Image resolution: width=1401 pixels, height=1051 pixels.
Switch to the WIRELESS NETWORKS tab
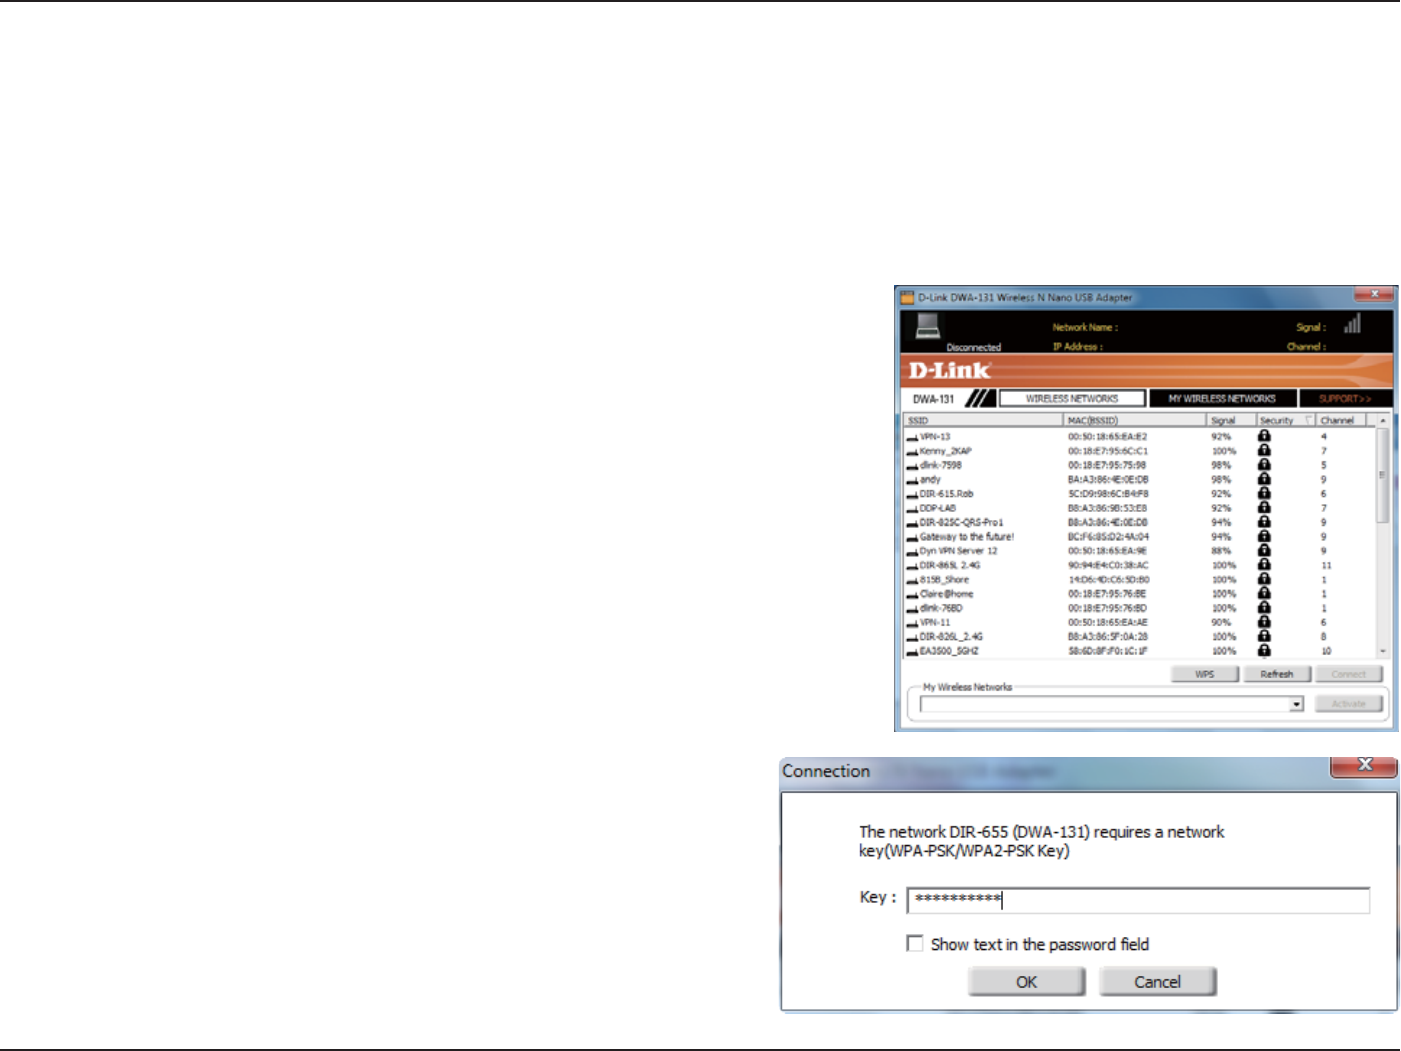(x=1072, y=398)
